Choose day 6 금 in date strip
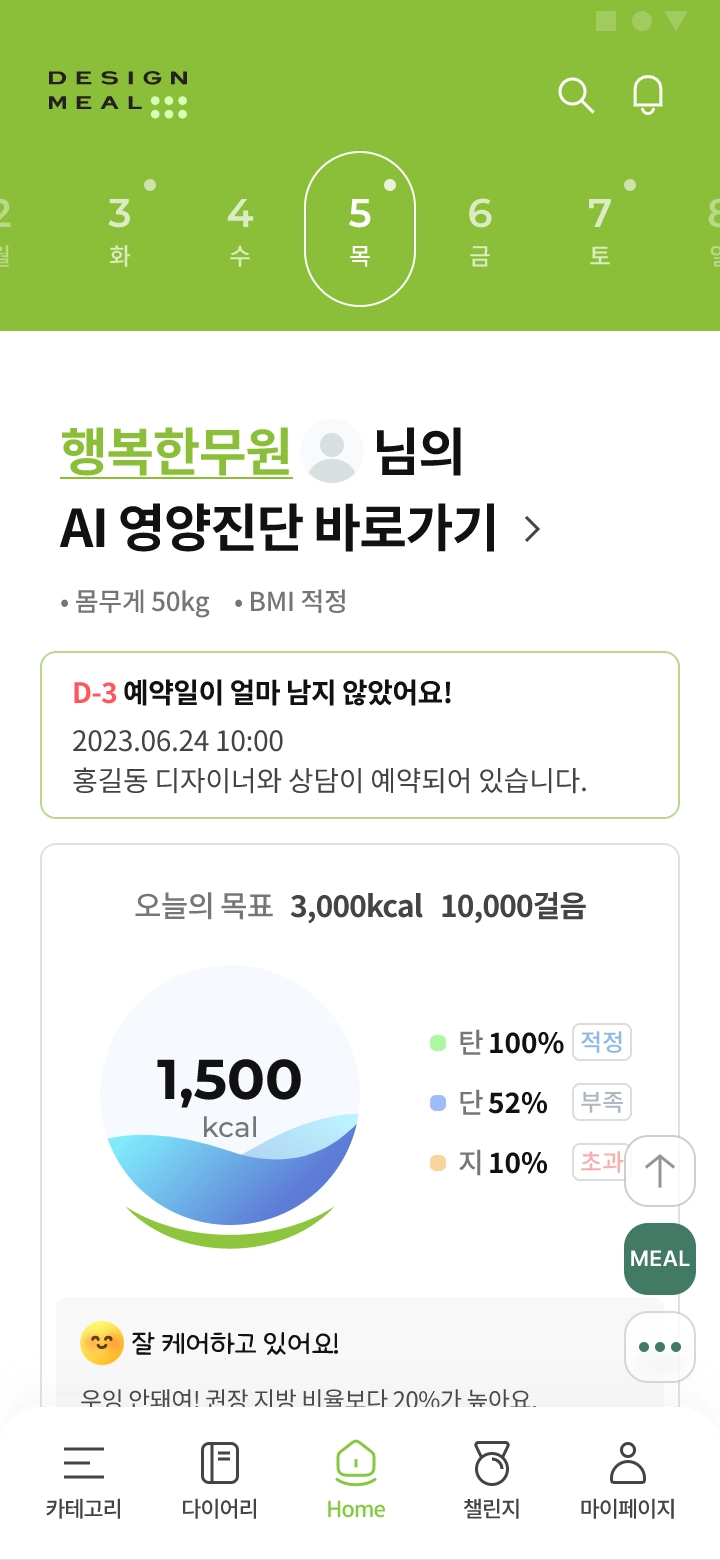720x1560 pixels. click(x=480, y=230)
